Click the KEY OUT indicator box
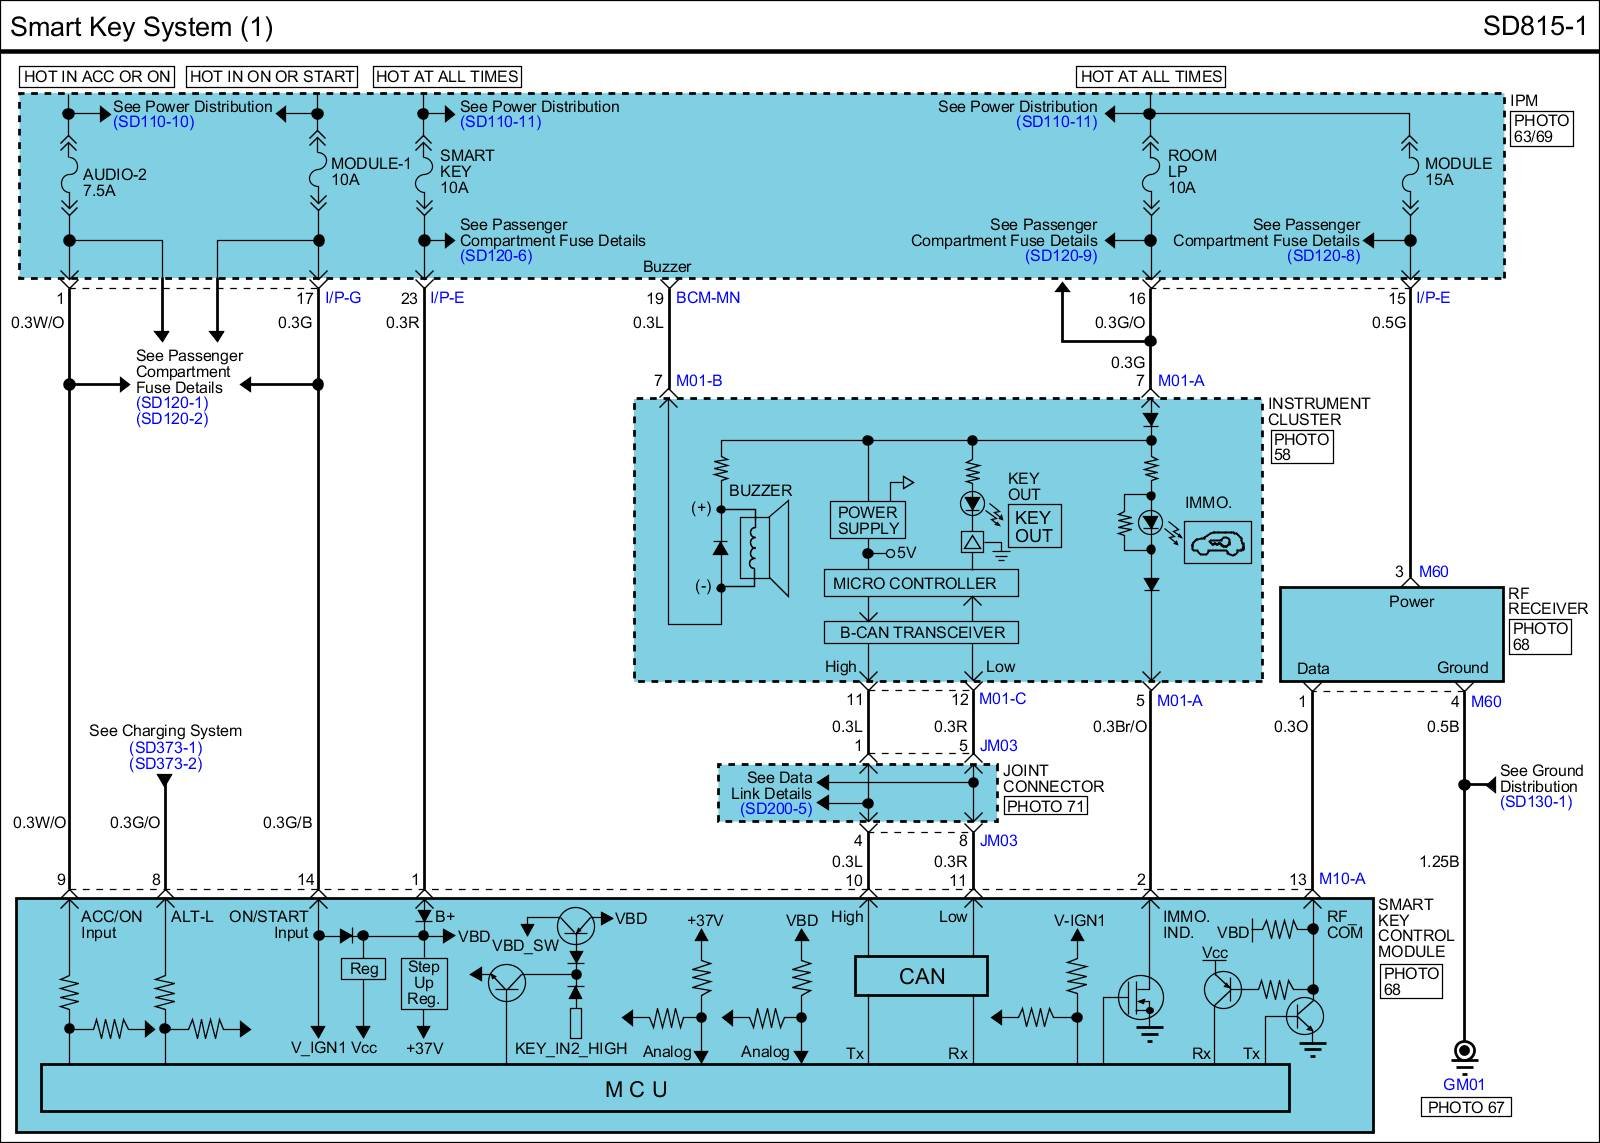 coord(1033,526)
